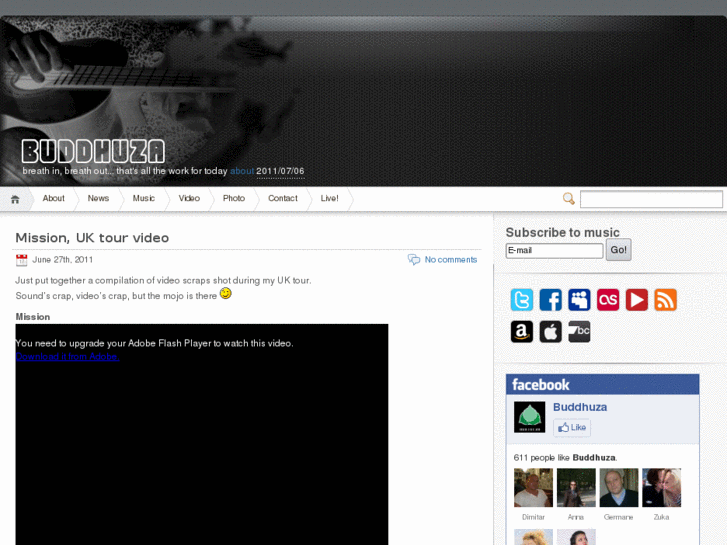Open Anna's profile thumbnail

click(576, 487)
